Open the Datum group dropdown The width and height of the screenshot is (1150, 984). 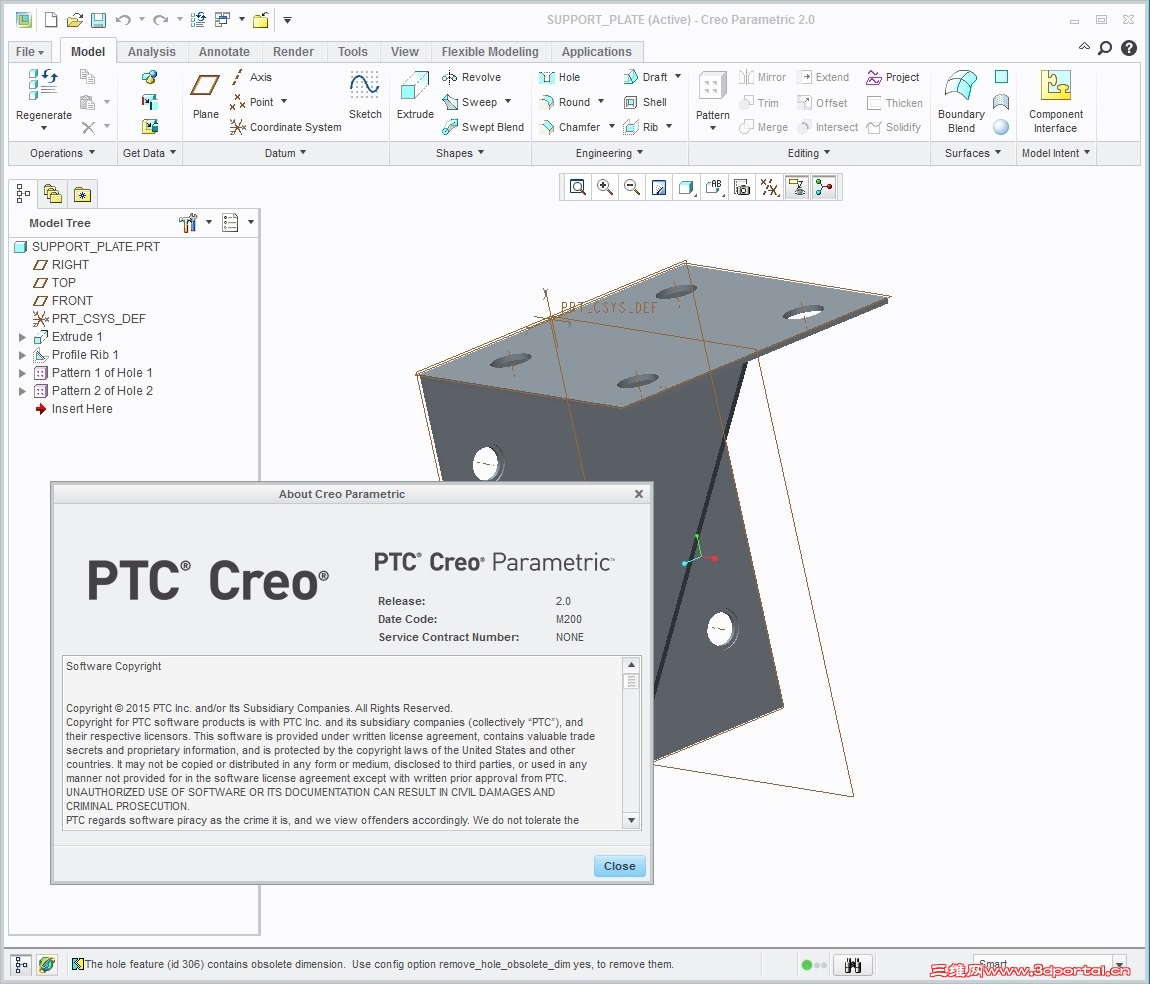[x=285, y=153]
